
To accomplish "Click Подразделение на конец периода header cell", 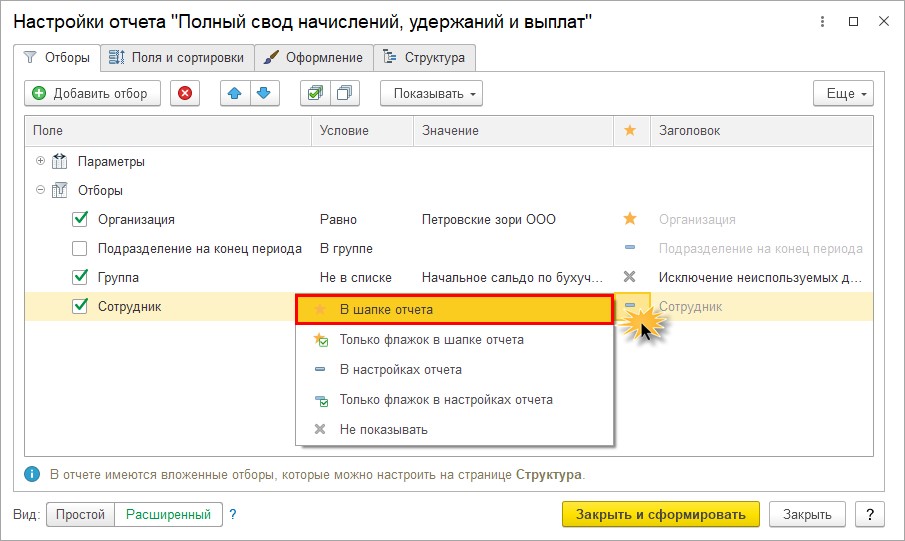I will (761, 248).
